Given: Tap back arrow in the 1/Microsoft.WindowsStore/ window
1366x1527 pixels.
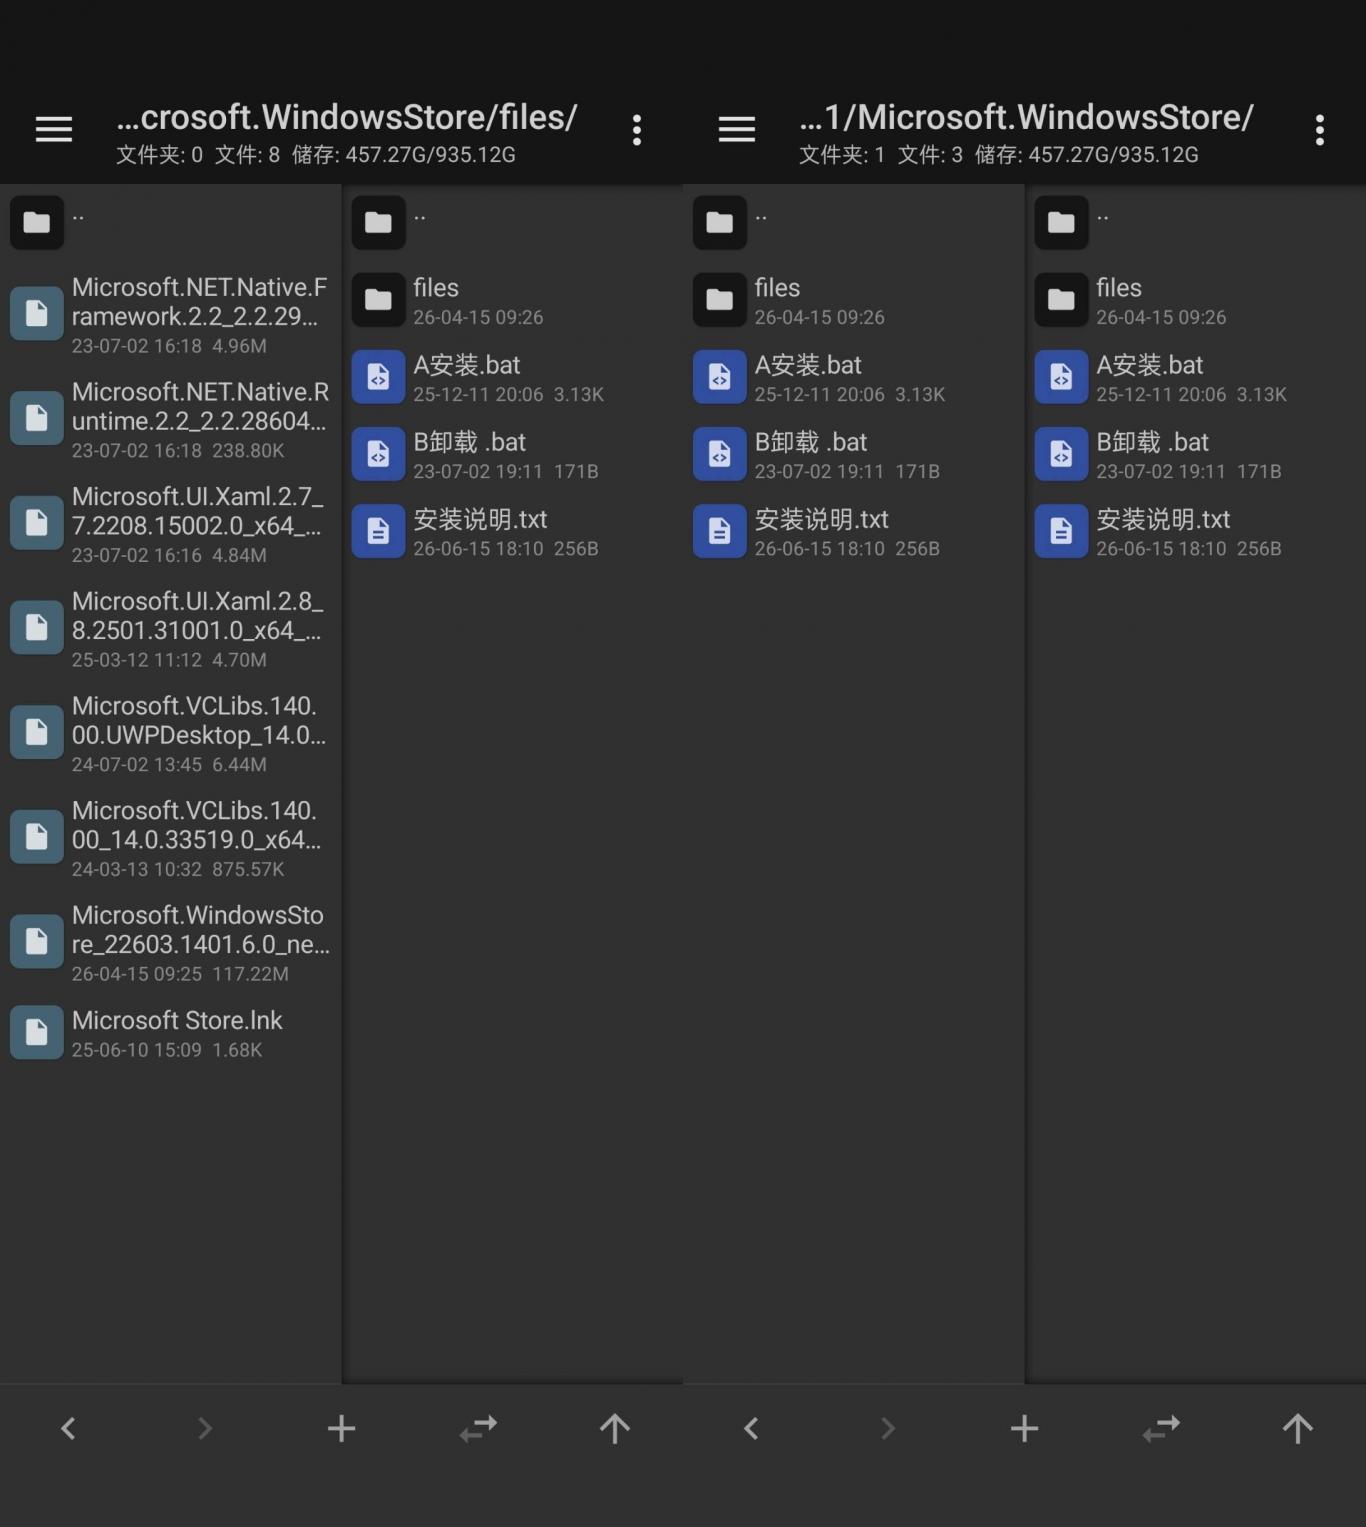Looking at the screenshot, I should click(751, 1428).
